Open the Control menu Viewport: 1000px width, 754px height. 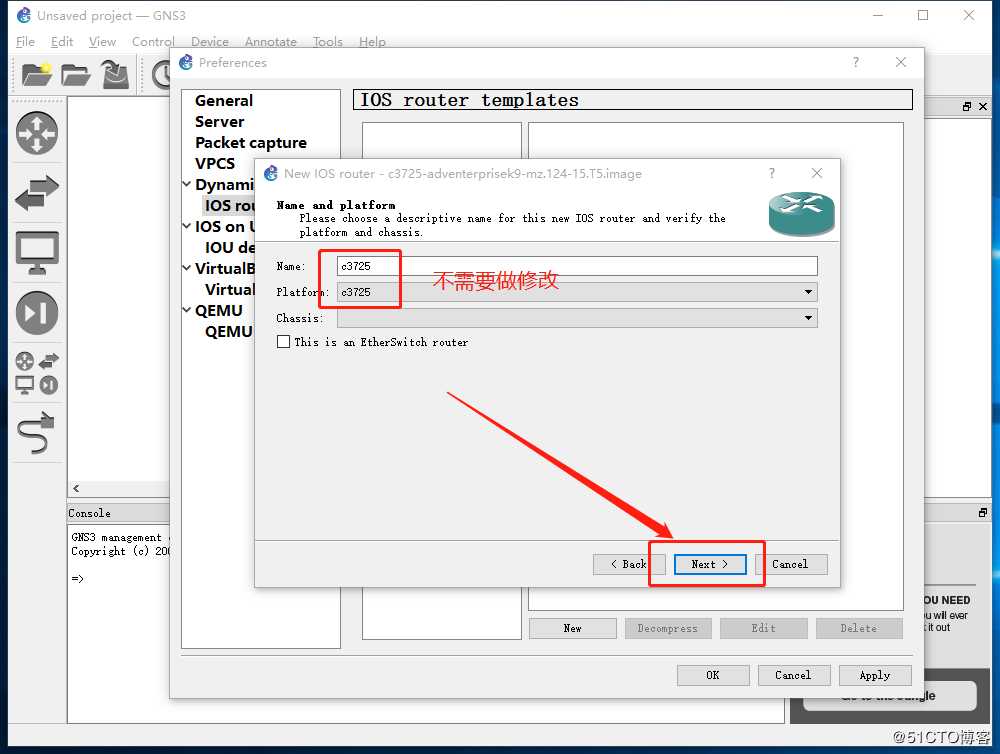[x=153, y=42]
